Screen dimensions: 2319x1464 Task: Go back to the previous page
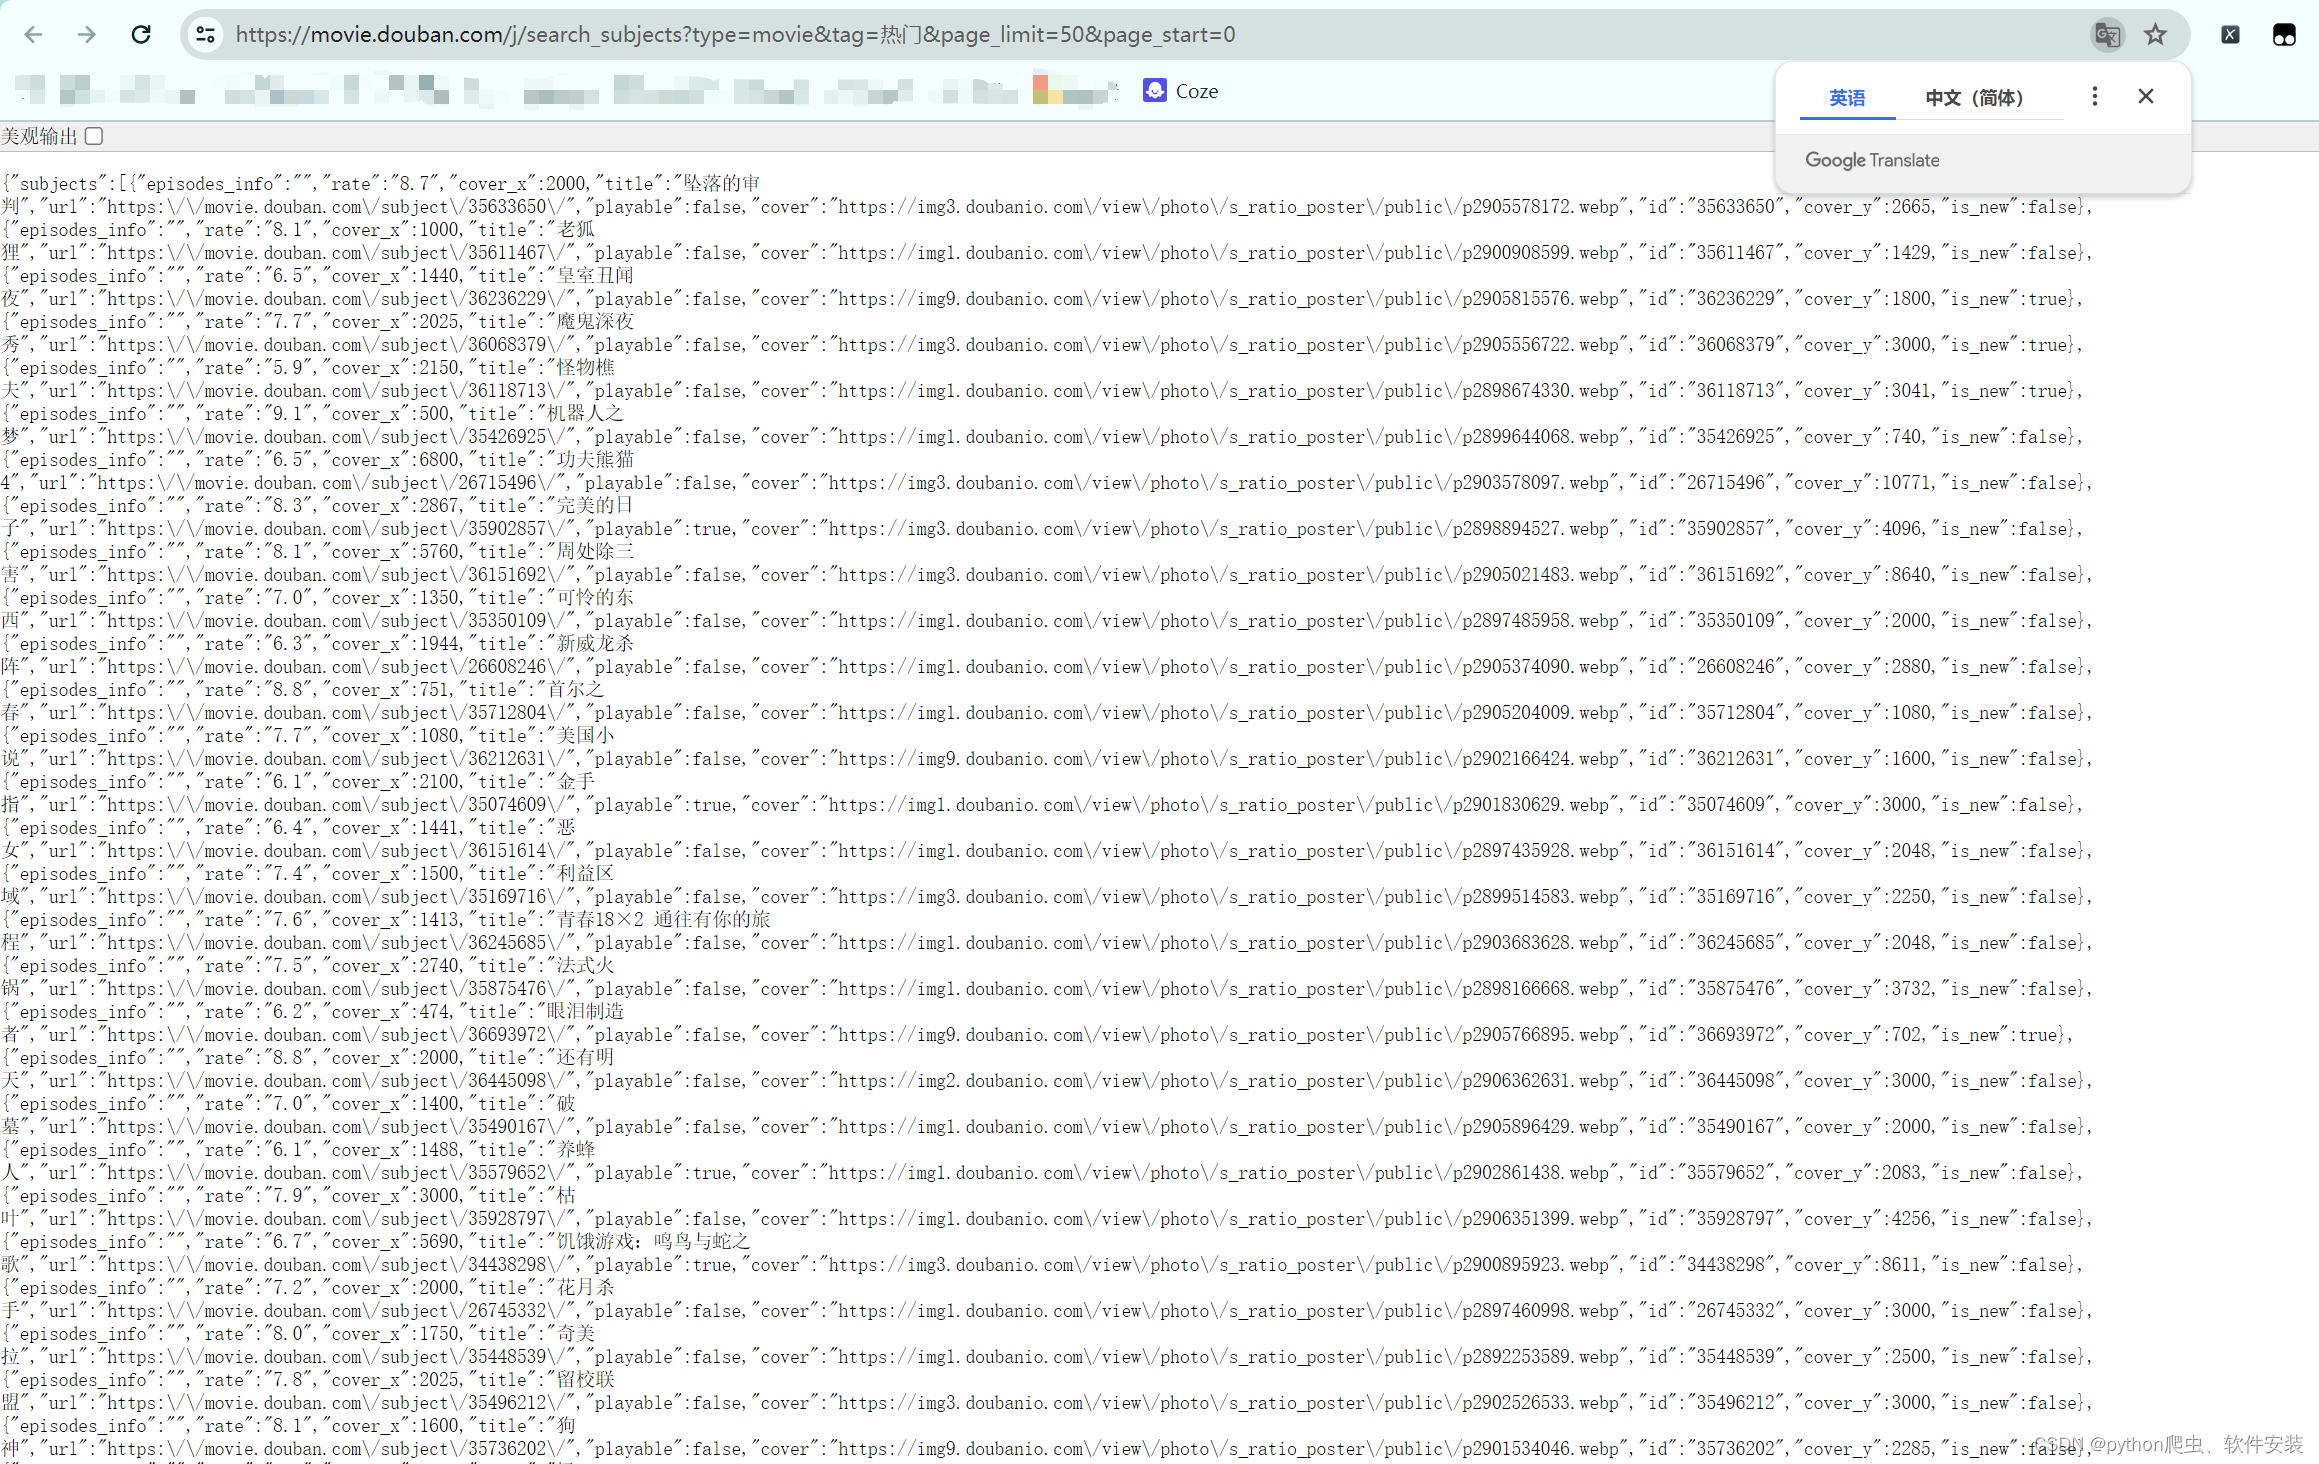(x=33, y=35)
